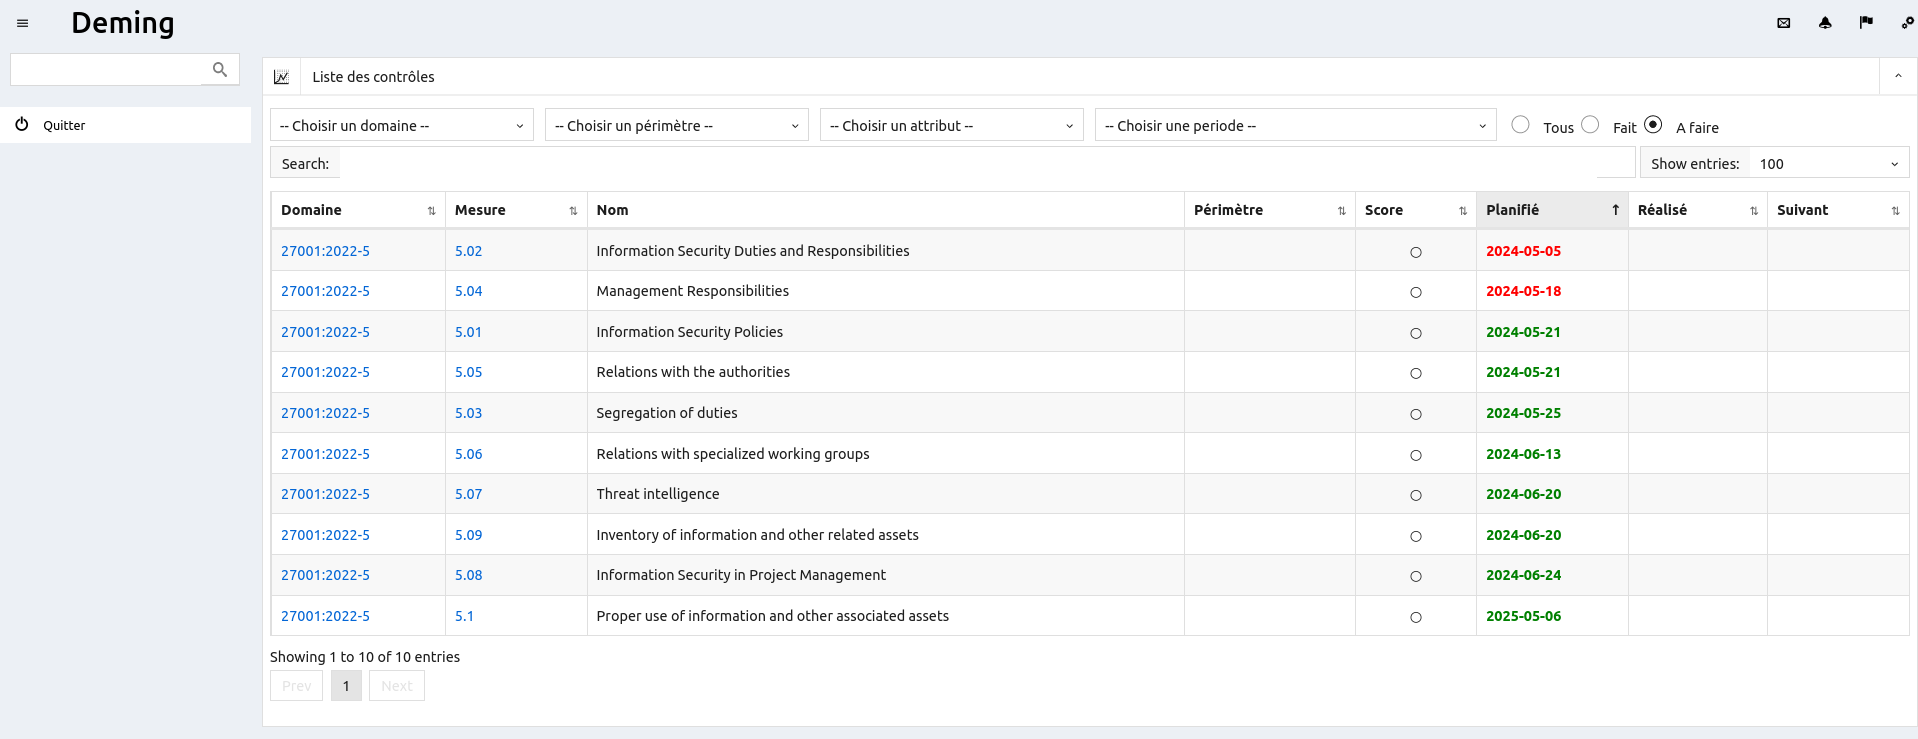Click the chart icon beside Liste des contrôles

pyautogui.click(x=282, y=77)
